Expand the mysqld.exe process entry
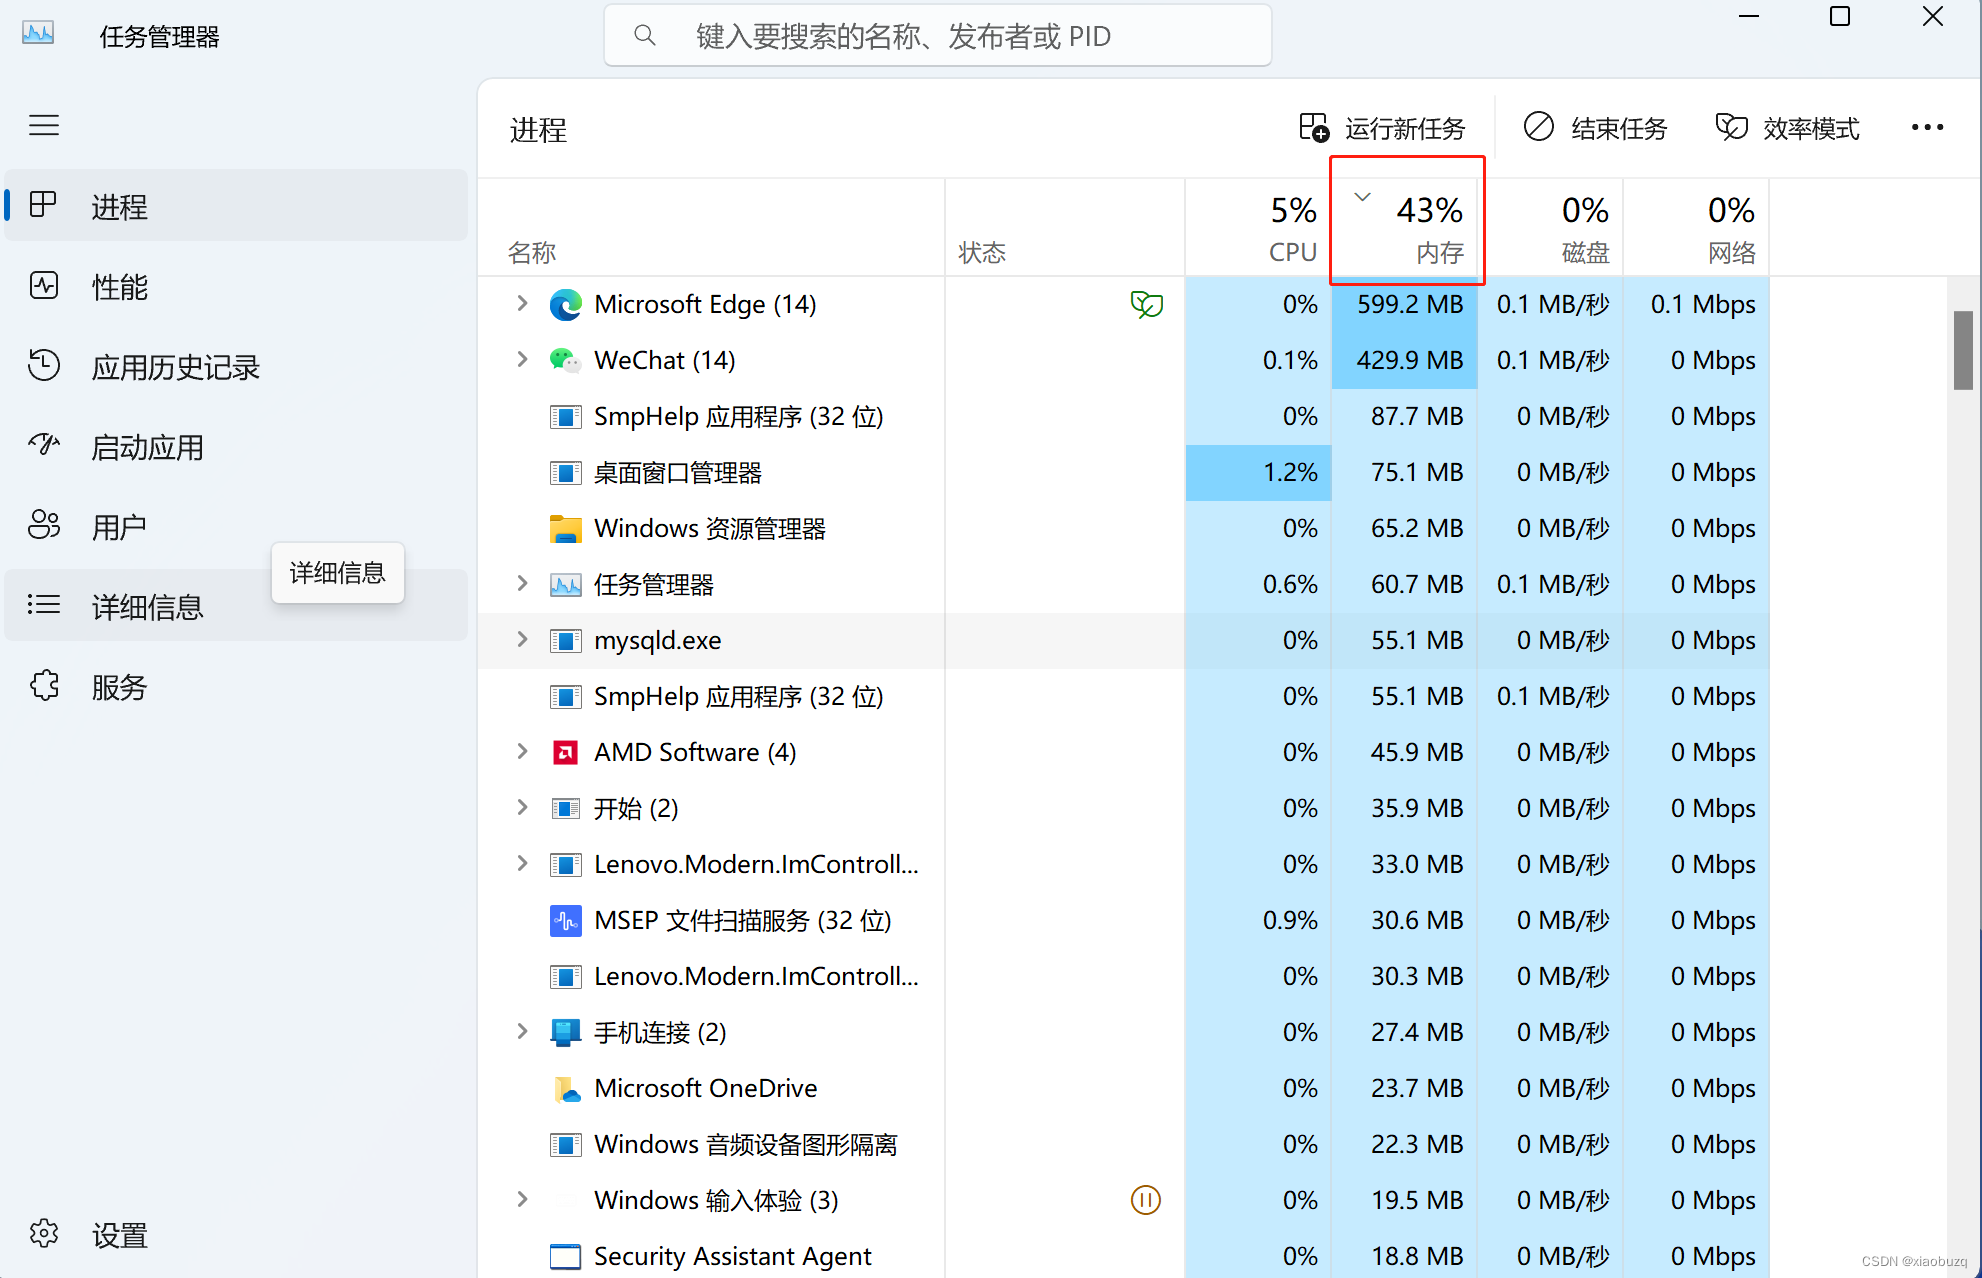Viewport: 1982px width, 1278px height. click(522, 639)
